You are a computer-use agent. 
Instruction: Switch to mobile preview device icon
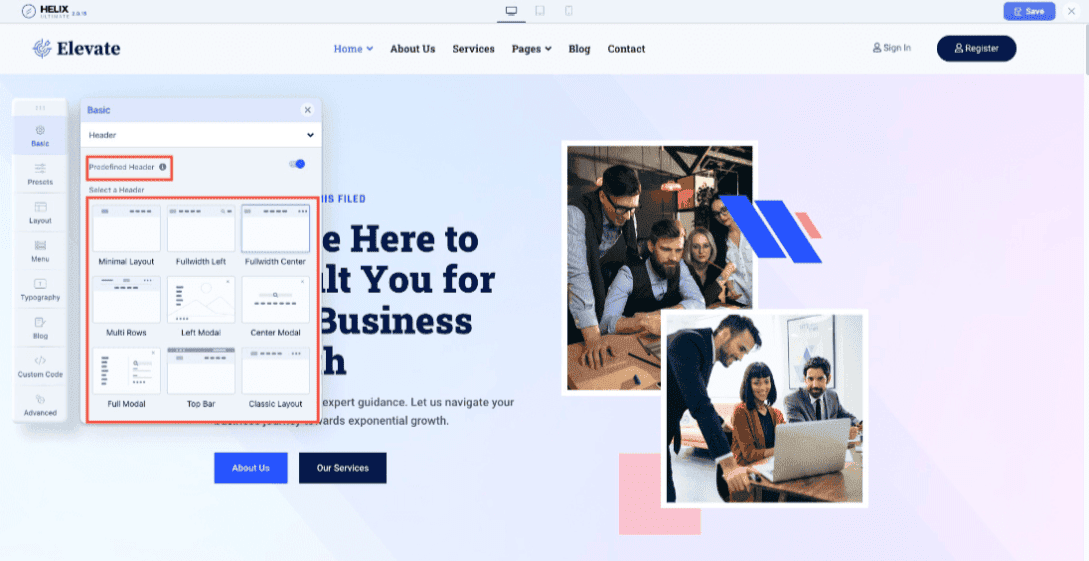568,11
